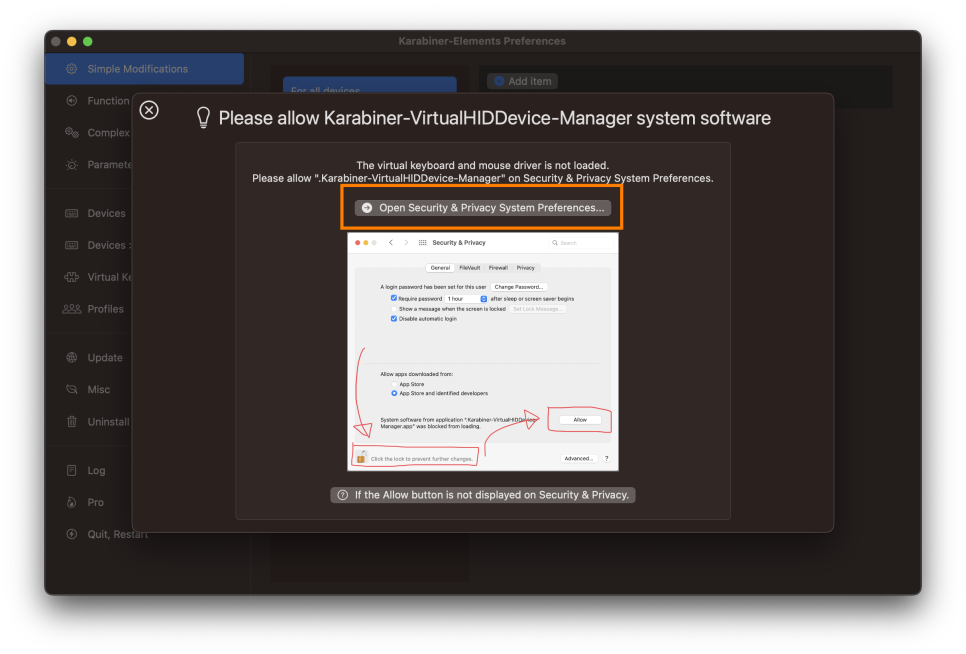Click the Update globe icon

71,358
